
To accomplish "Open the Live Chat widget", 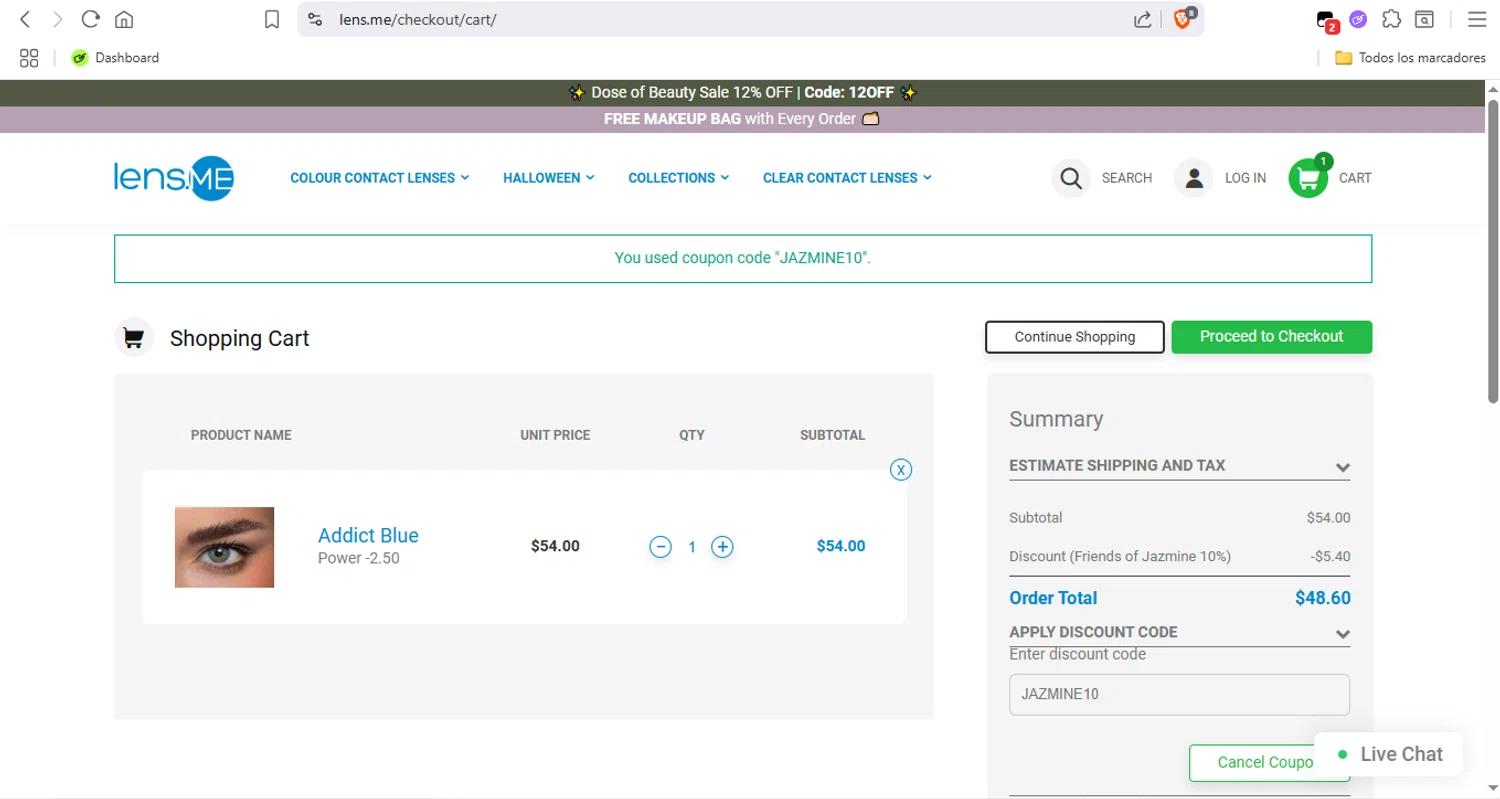I will [x=1390, y=754].
